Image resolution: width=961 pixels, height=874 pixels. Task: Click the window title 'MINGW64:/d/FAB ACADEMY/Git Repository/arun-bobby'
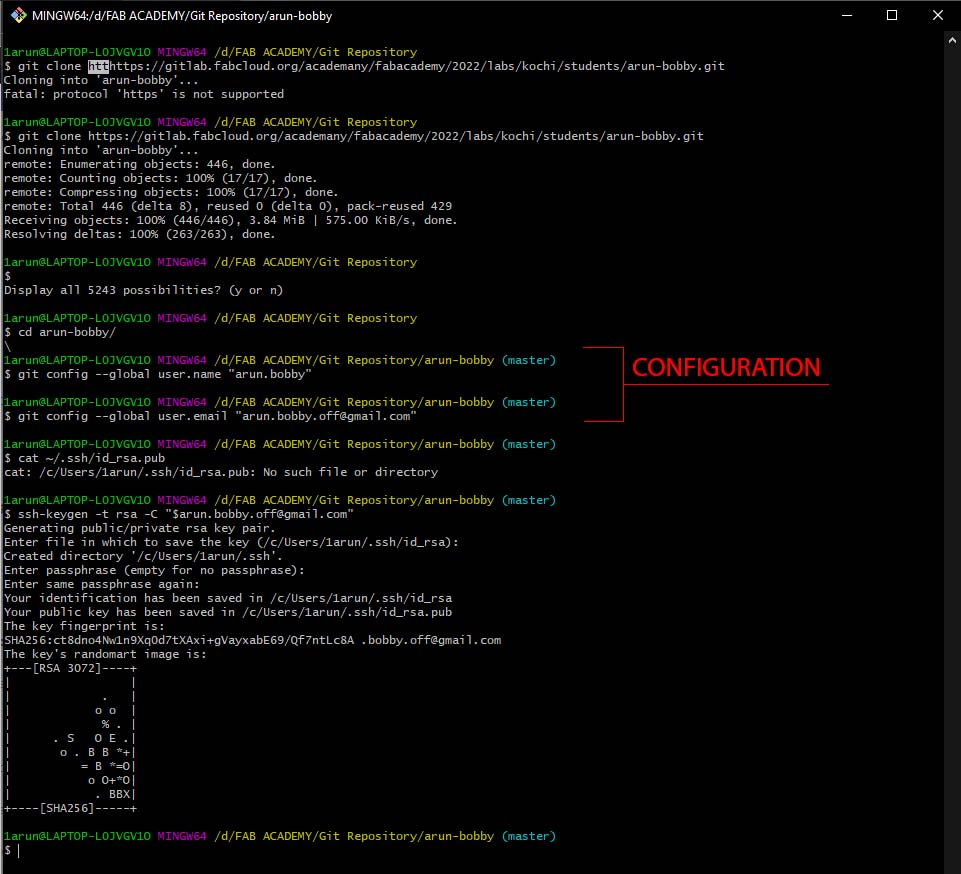tap(182, 16)
